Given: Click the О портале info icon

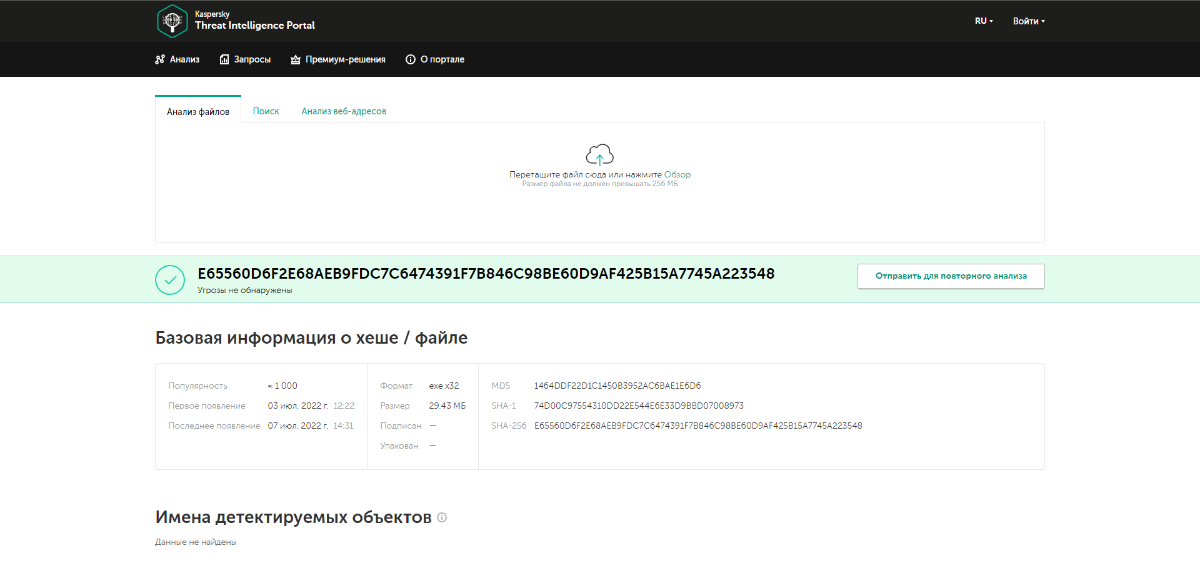Looking at the screenshot, I should point(410,60).
